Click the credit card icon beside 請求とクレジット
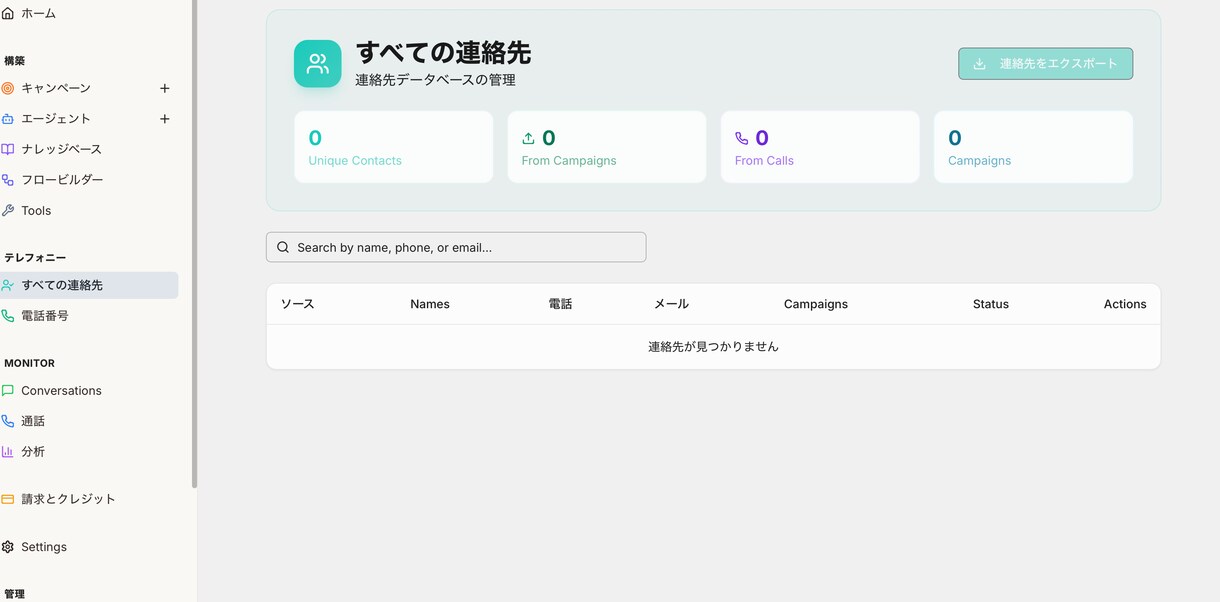This screenshot has height=602, width=1220. [x=8, y=499]
